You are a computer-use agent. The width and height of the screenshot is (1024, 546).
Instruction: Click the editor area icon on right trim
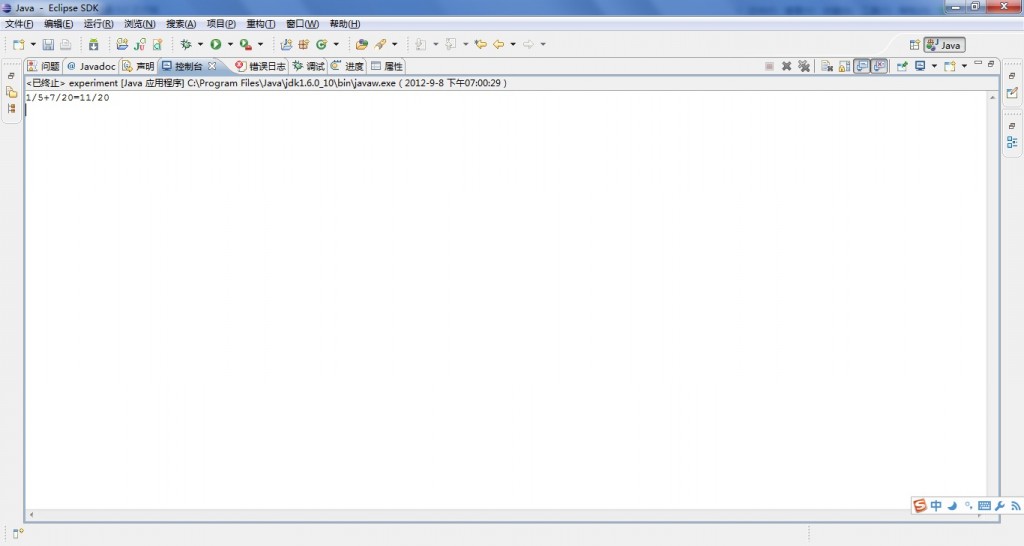pos(1012,93)
